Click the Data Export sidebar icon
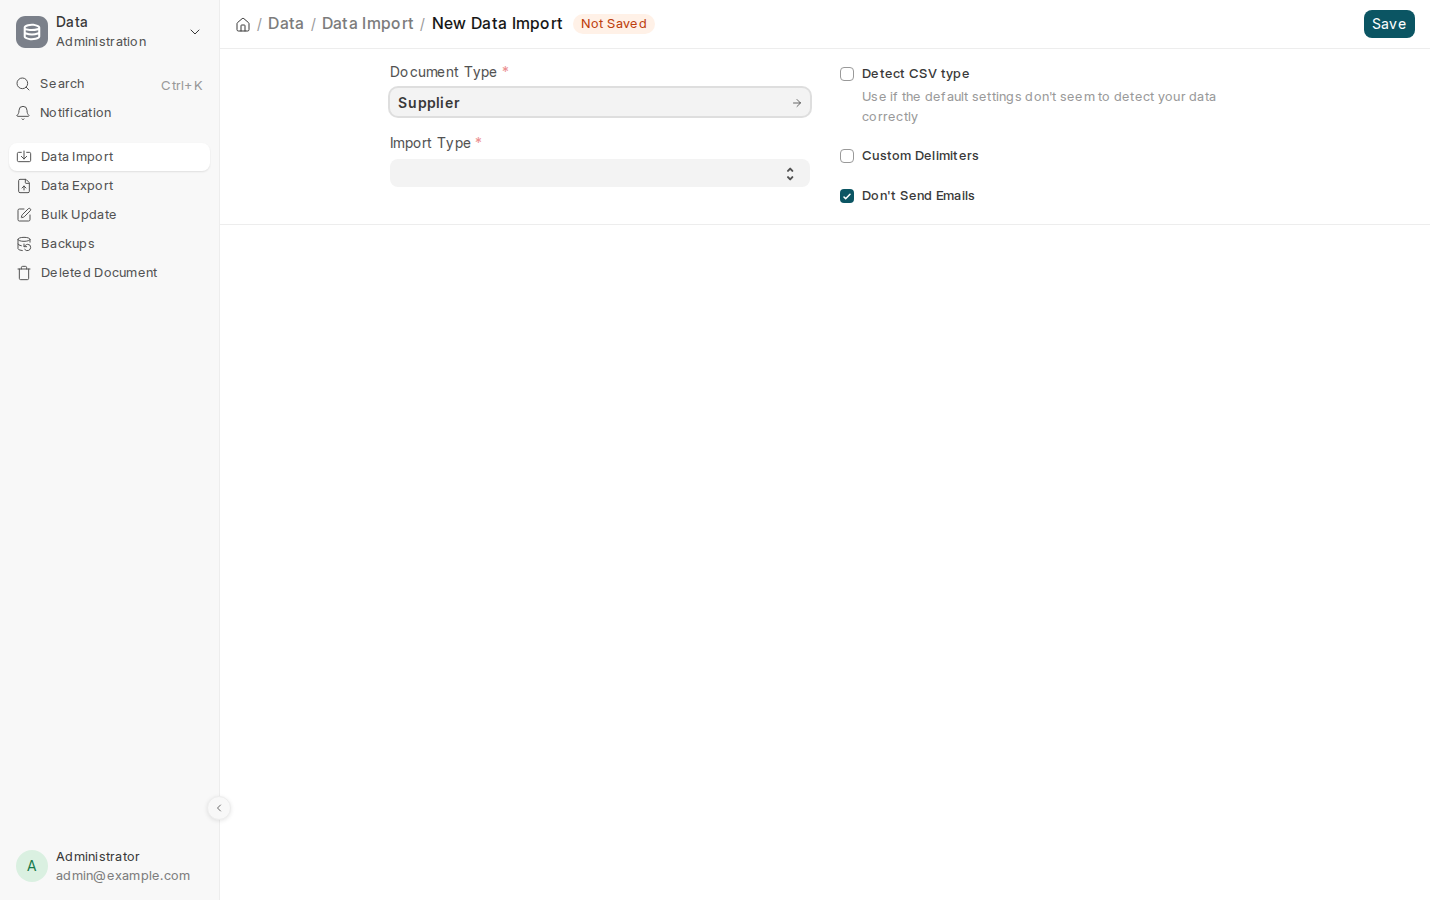 24,186
